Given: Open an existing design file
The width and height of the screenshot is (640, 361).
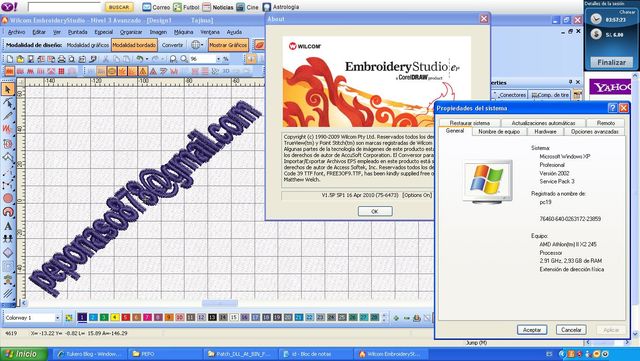Looking at the screenshot, I should tap(20, 59).
